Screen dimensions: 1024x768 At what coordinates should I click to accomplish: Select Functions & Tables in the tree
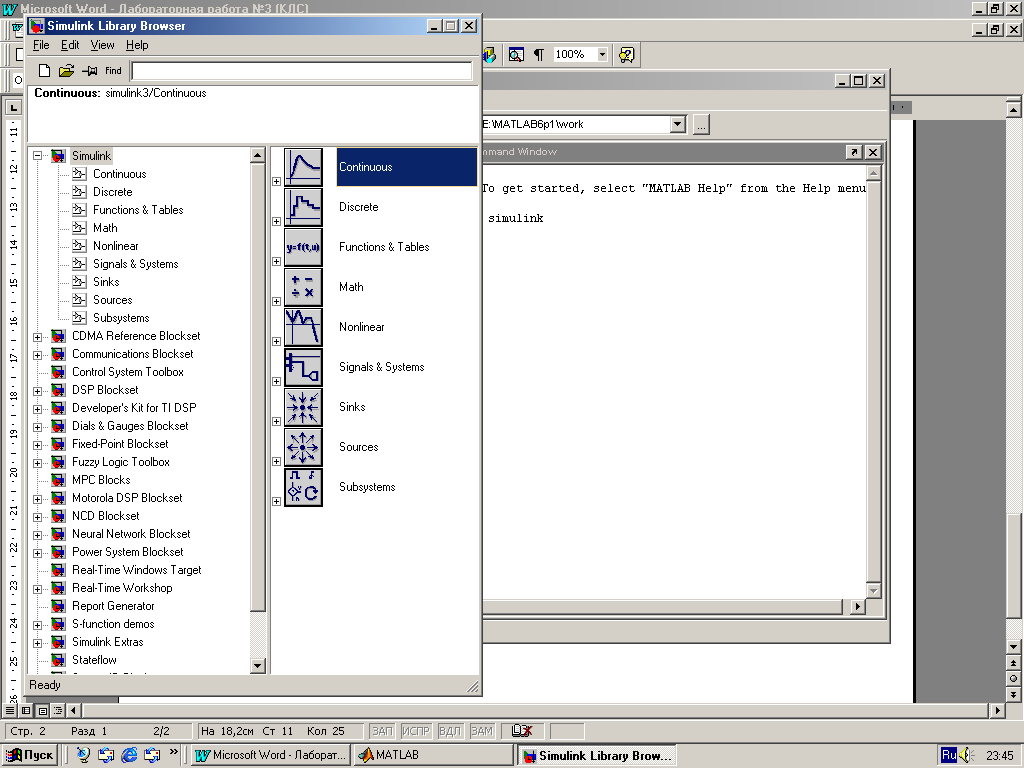[138, 210]
